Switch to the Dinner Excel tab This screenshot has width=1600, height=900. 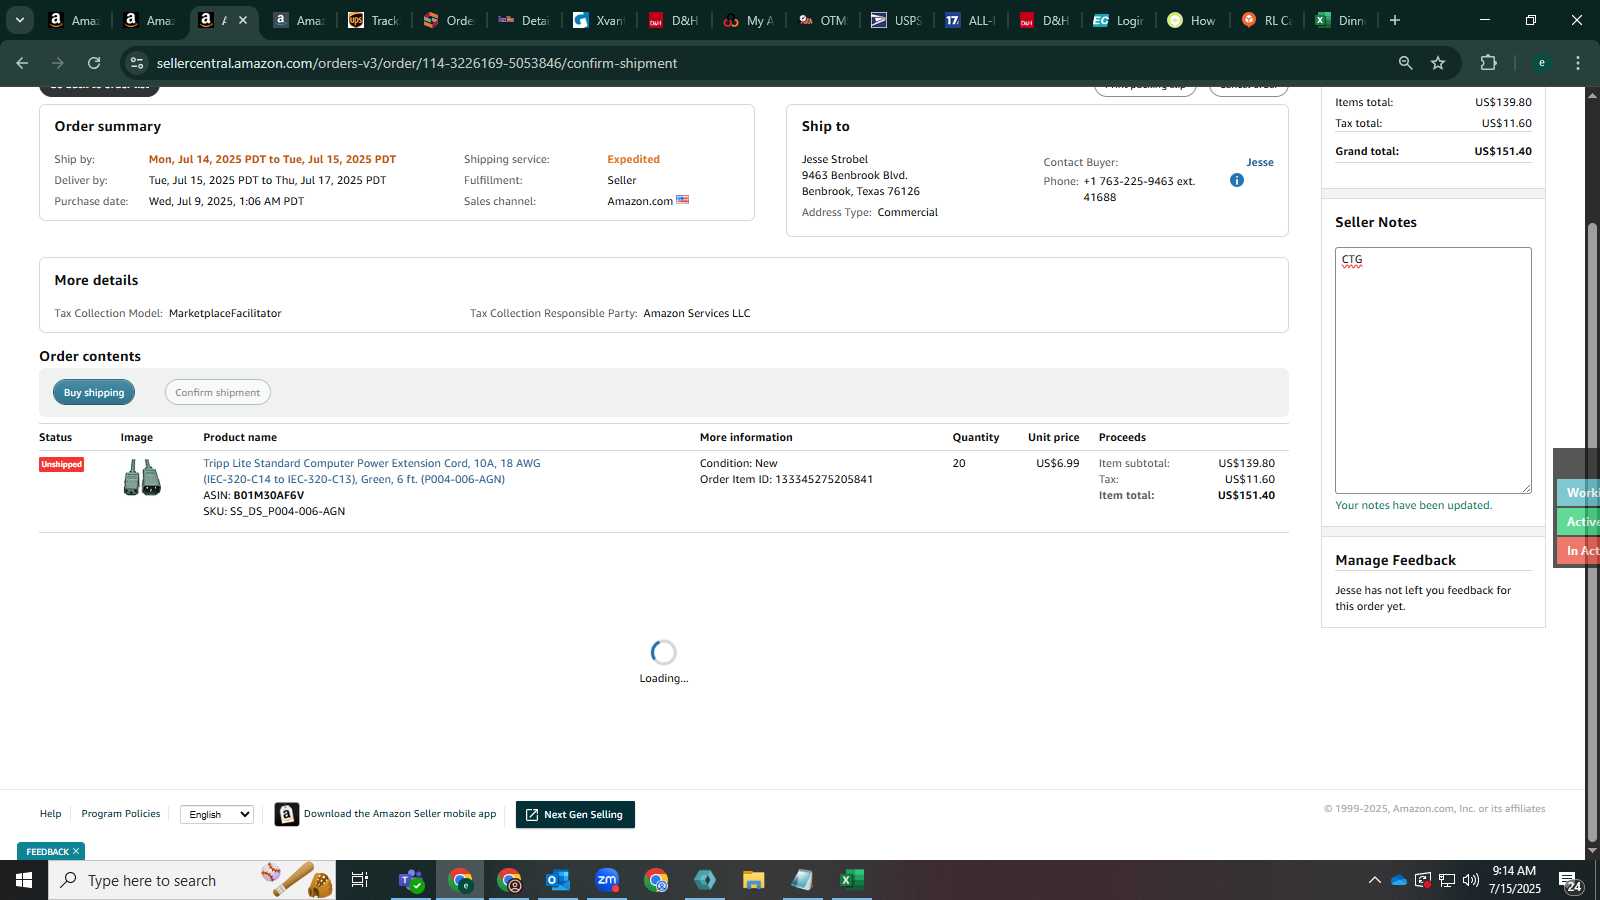point(1341,20)
